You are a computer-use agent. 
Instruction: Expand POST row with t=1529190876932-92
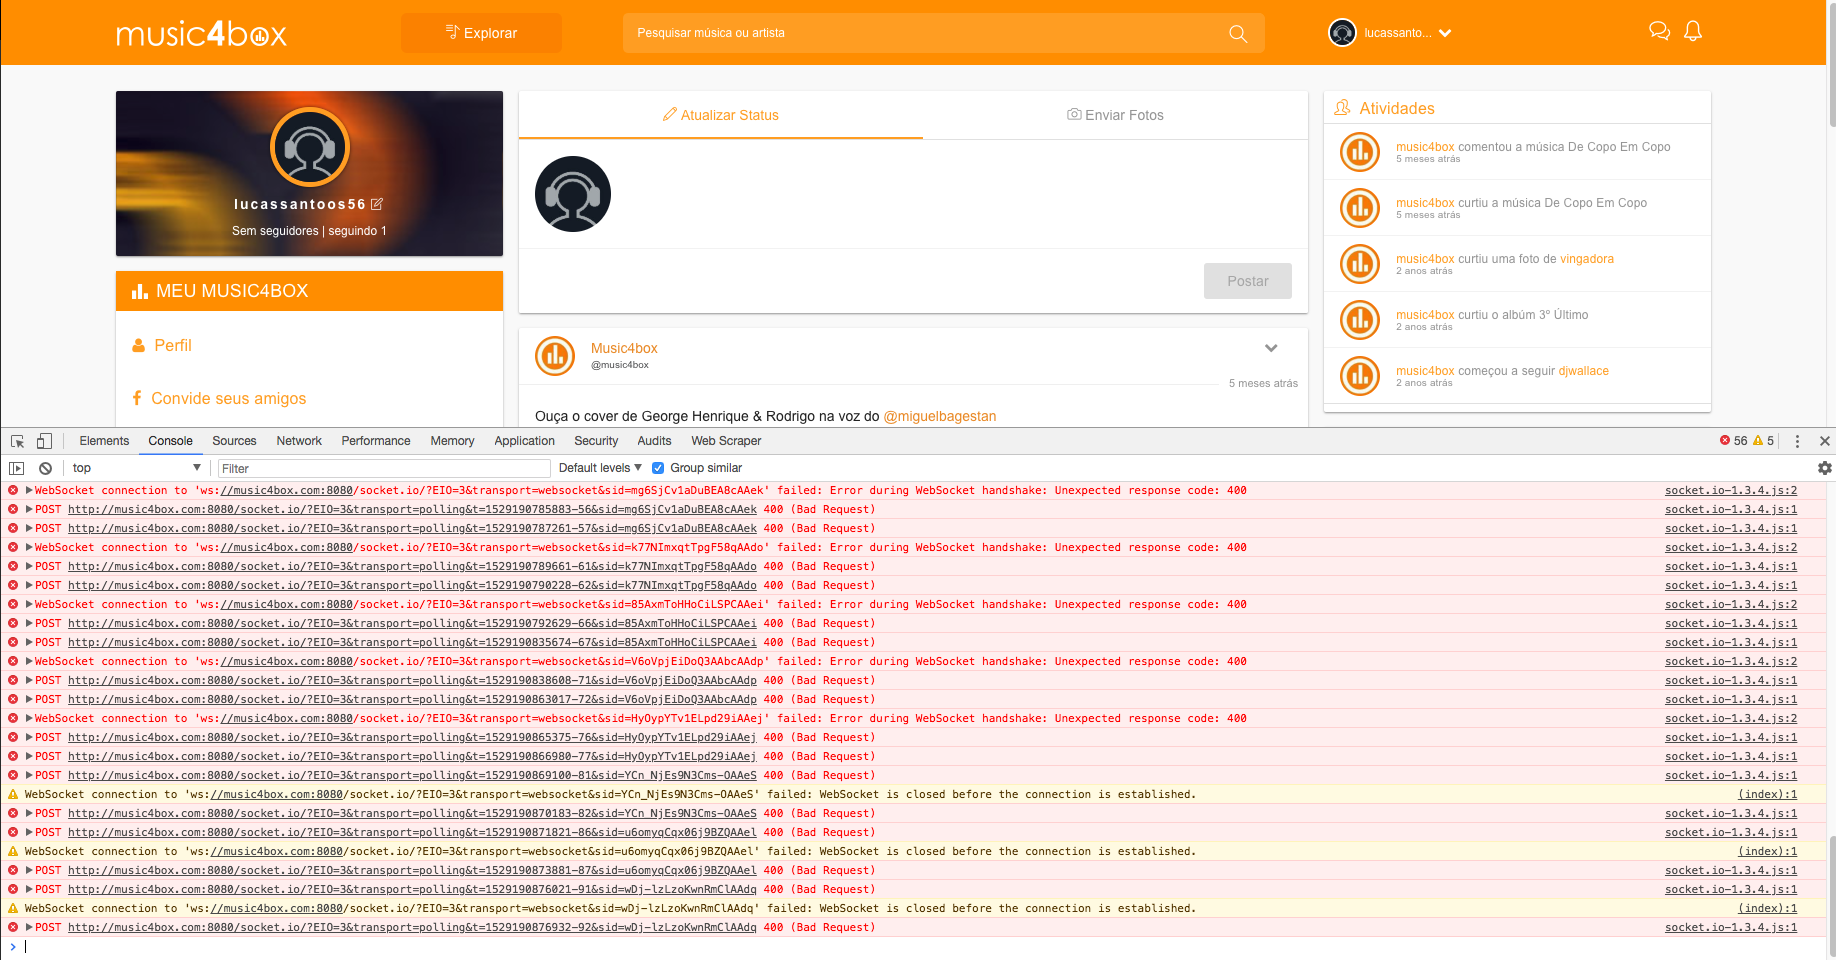click(29, 927)
